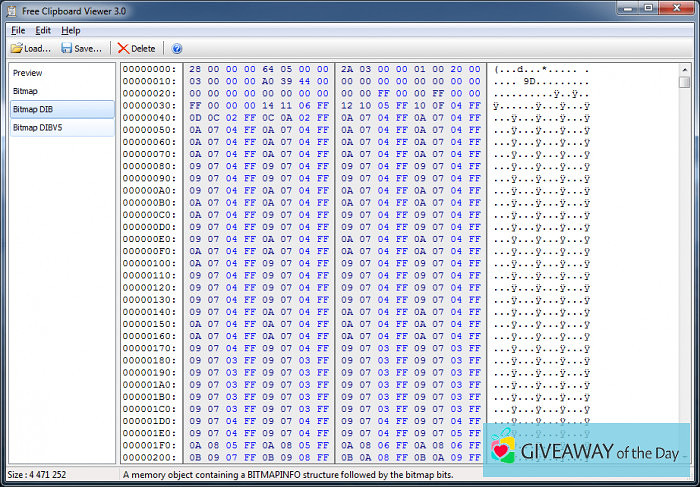This screenshot has width=700, height=487.
Task: Click offset 00000200: row label
Action: point(150,458)
